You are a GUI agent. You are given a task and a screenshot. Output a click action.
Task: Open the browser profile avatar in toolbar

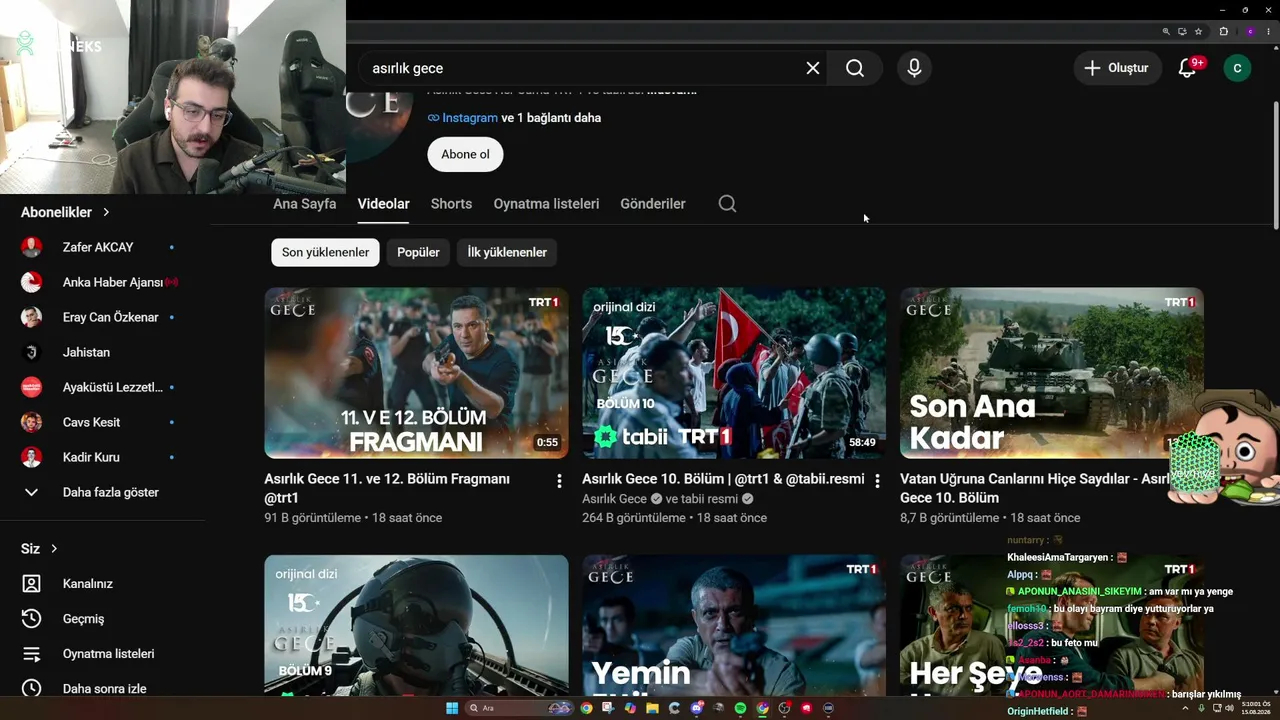point(1250,32)
